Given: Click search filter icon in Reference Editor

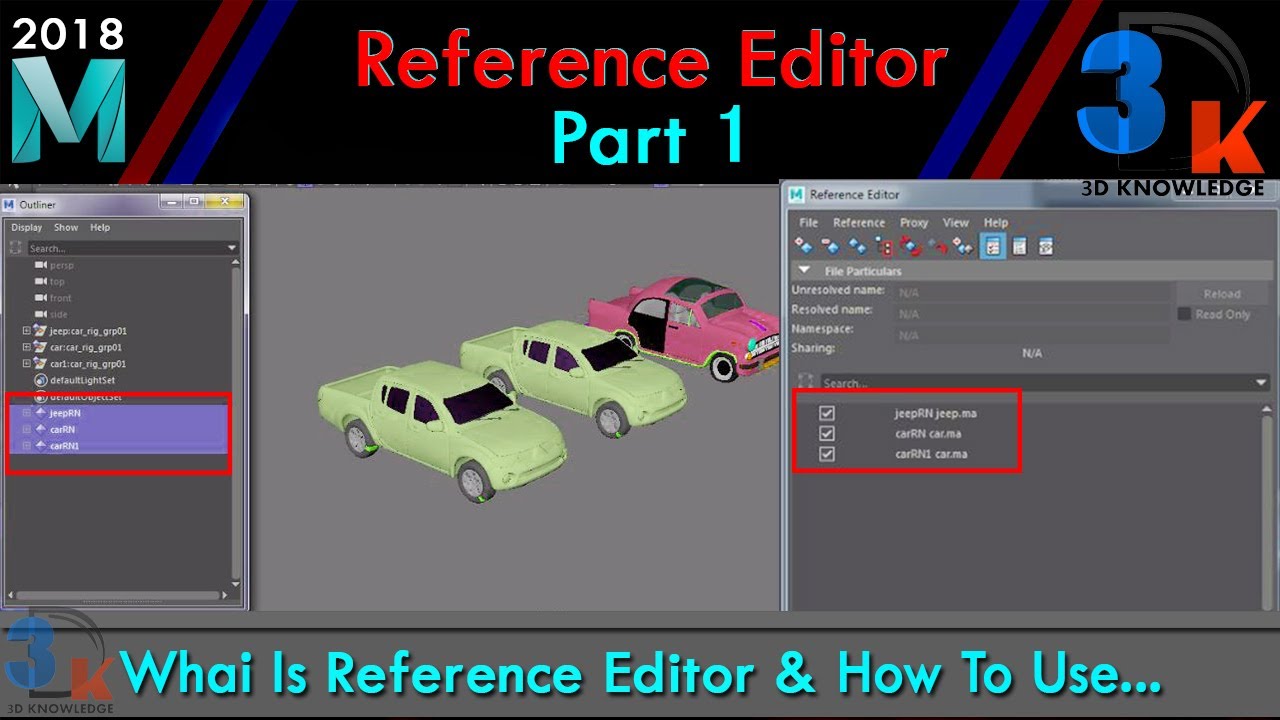Looking at the screenshot, I should tap(805, 383).
